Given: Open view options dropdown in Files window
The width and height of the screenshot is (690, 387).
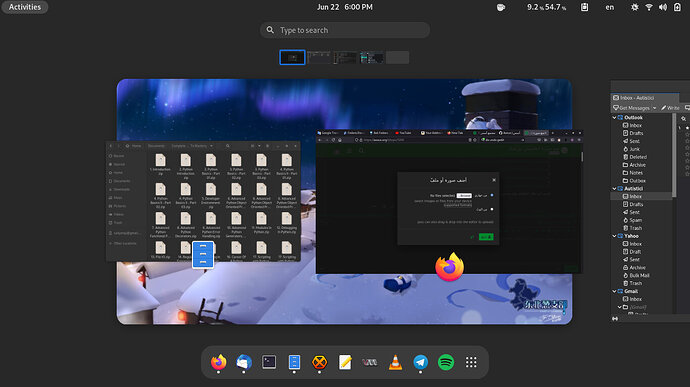Looking at the screenshot, I should click(259, 146).
